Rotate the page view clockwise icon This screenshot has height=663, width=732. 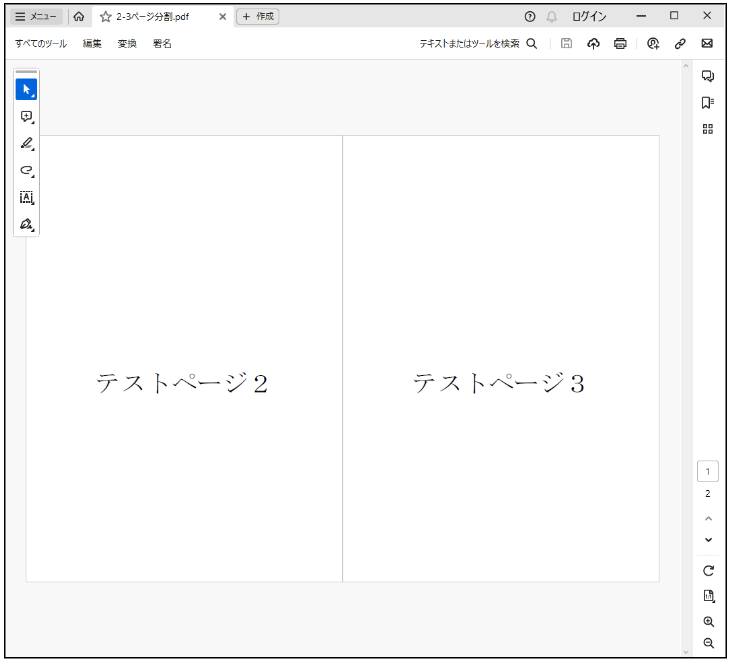pyautogui.click(x=708, y=571)
